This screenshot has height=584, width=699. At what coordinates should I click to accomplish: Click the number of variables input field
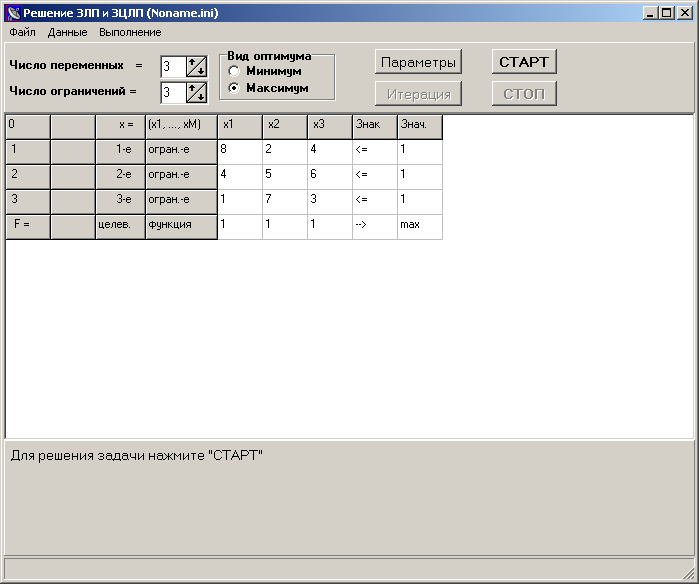tap(173, 67)
